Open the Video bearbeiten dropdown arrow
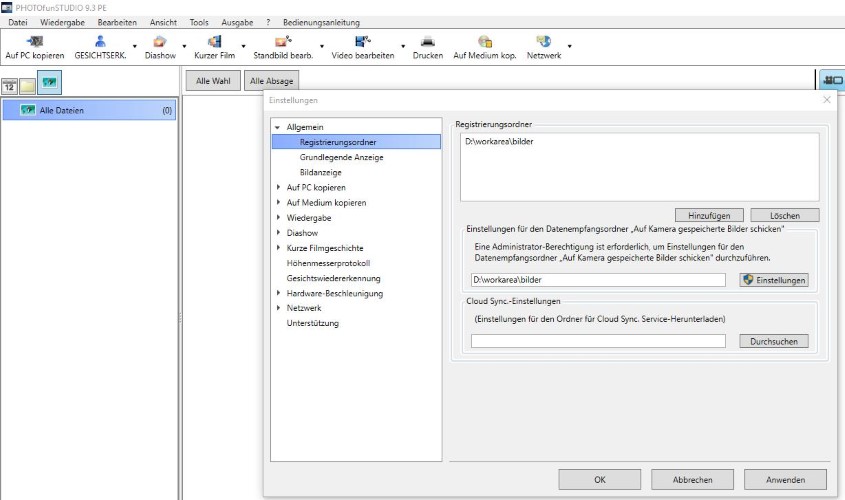The width and height of the screenshot is (845, 500). [x=403, y=47]
